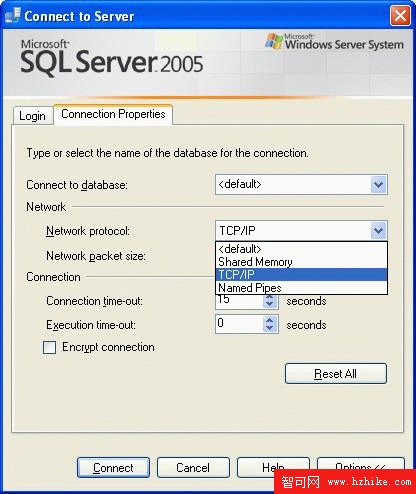416x494 pixels.
Task: Enable the Encrypt connection checkbox
Action: pos(49,347)
